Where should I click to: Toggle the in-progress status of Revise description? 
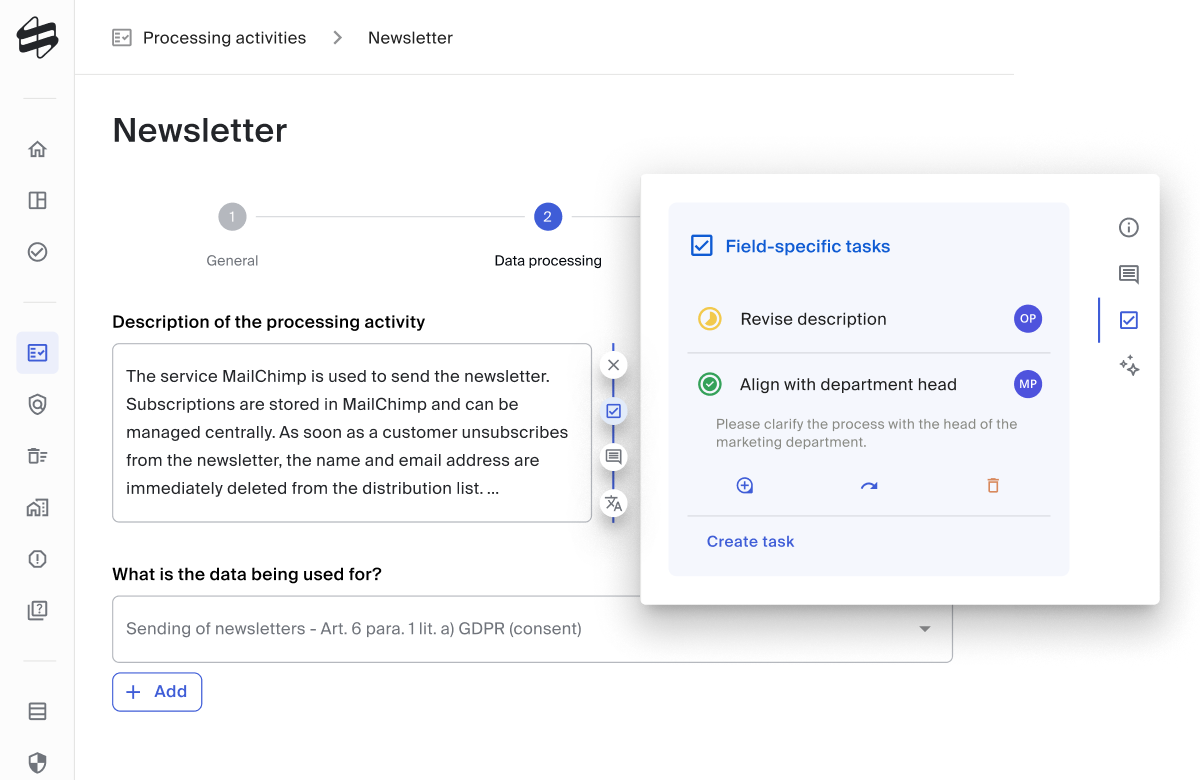pos(710,319)
